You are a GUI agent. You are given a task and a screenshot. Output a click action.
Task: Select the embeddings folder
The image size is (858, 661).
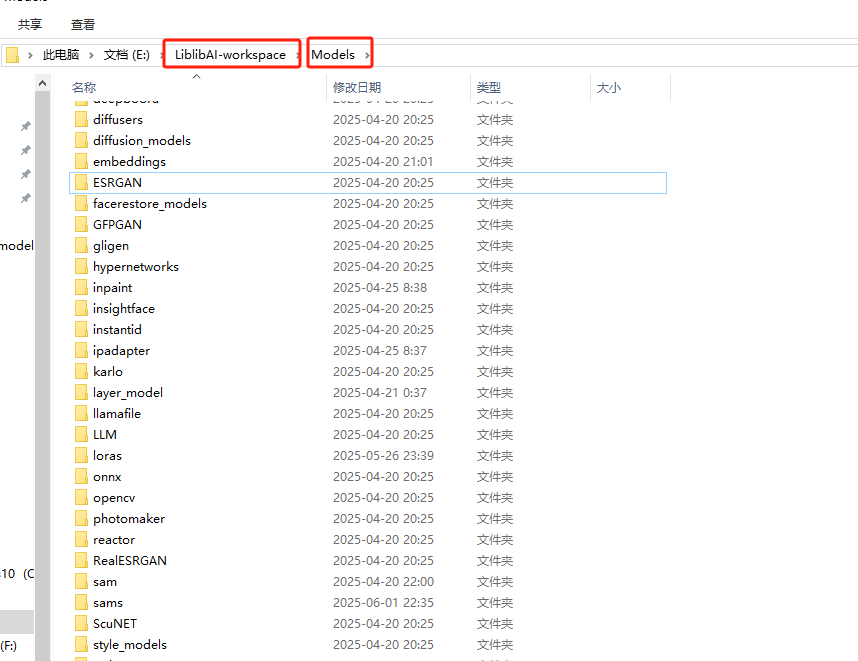(x=129, y=162)
